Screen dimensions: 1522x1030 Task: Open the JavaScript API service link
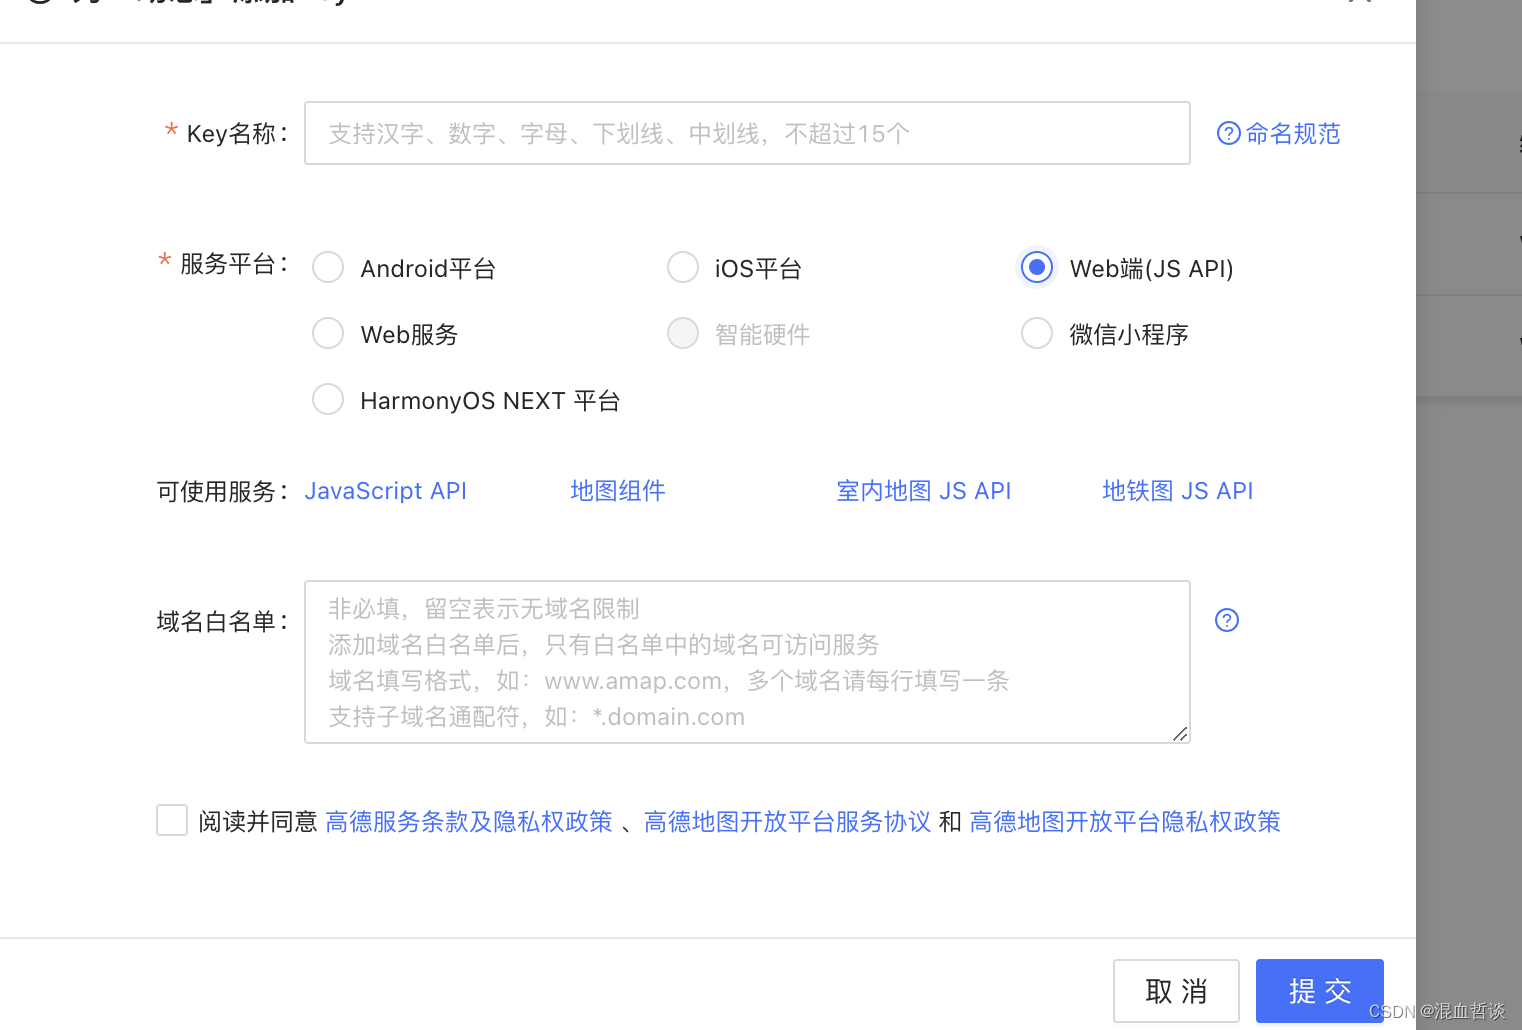coord(385,491)
